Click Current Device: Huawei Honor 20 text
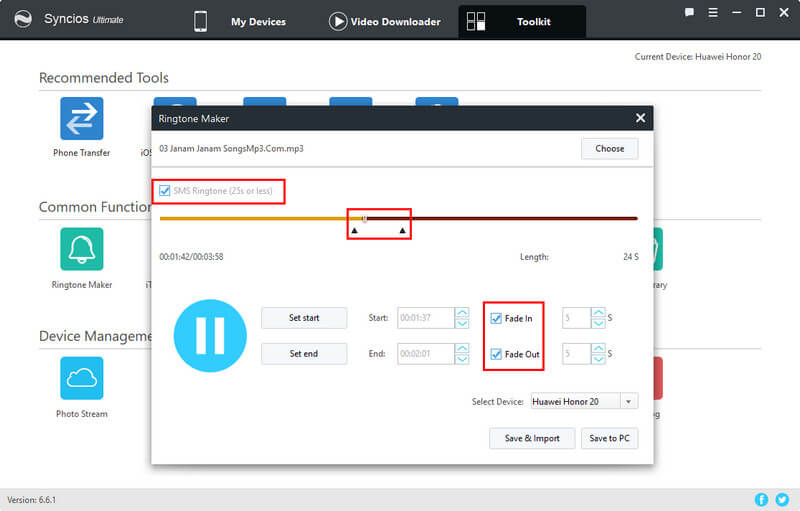 (697, 57)
